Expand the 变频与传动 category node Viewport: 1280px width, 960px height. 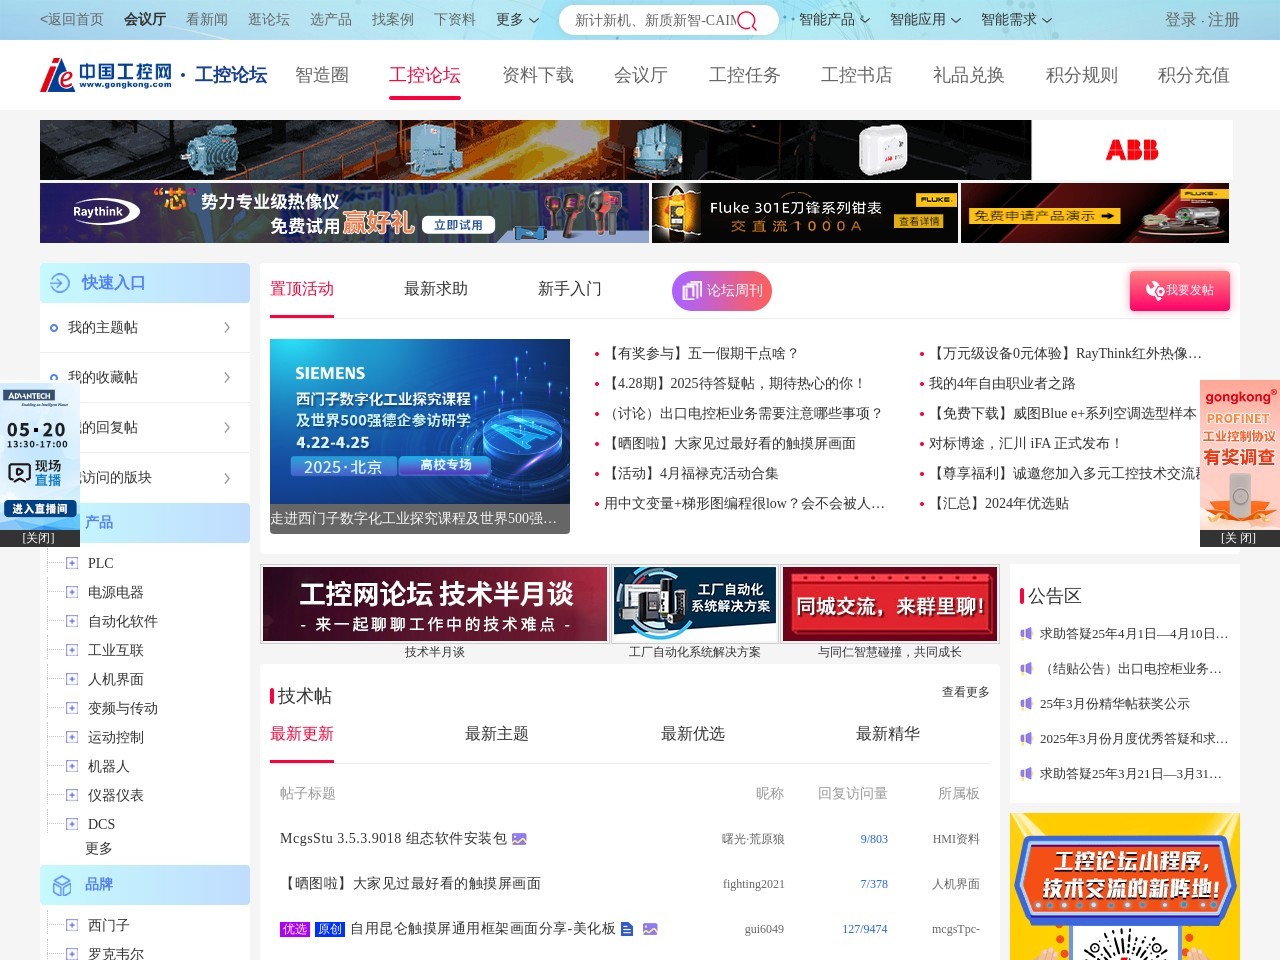click(72, 708)
